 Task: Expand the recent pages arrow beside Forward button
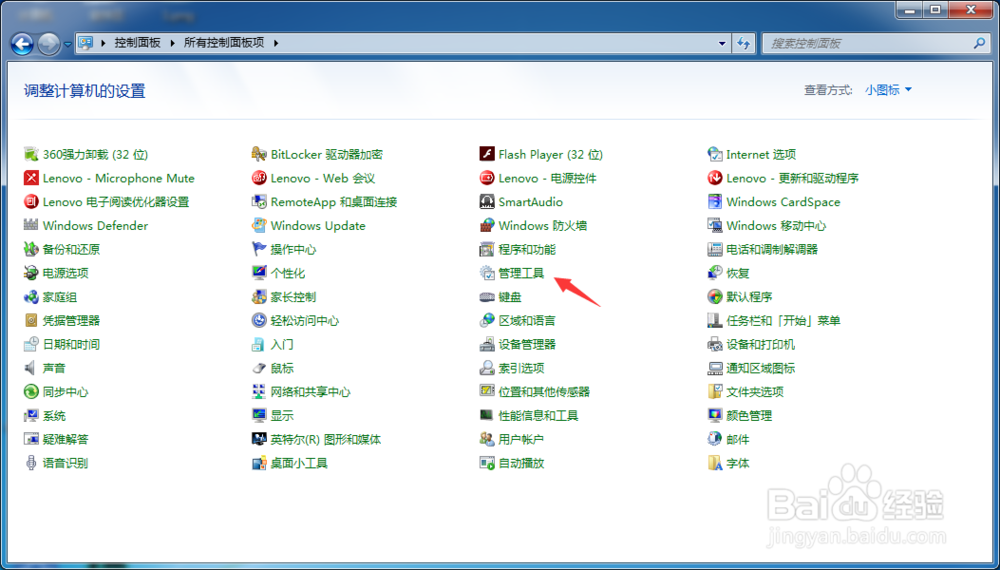[68, 45]
